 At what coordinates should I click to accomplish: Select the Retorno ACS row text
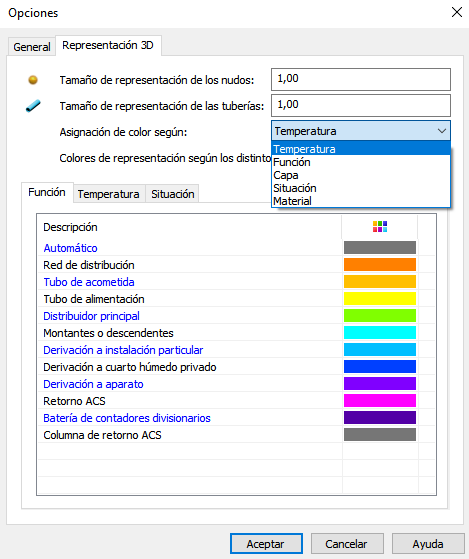click(74, 401)
